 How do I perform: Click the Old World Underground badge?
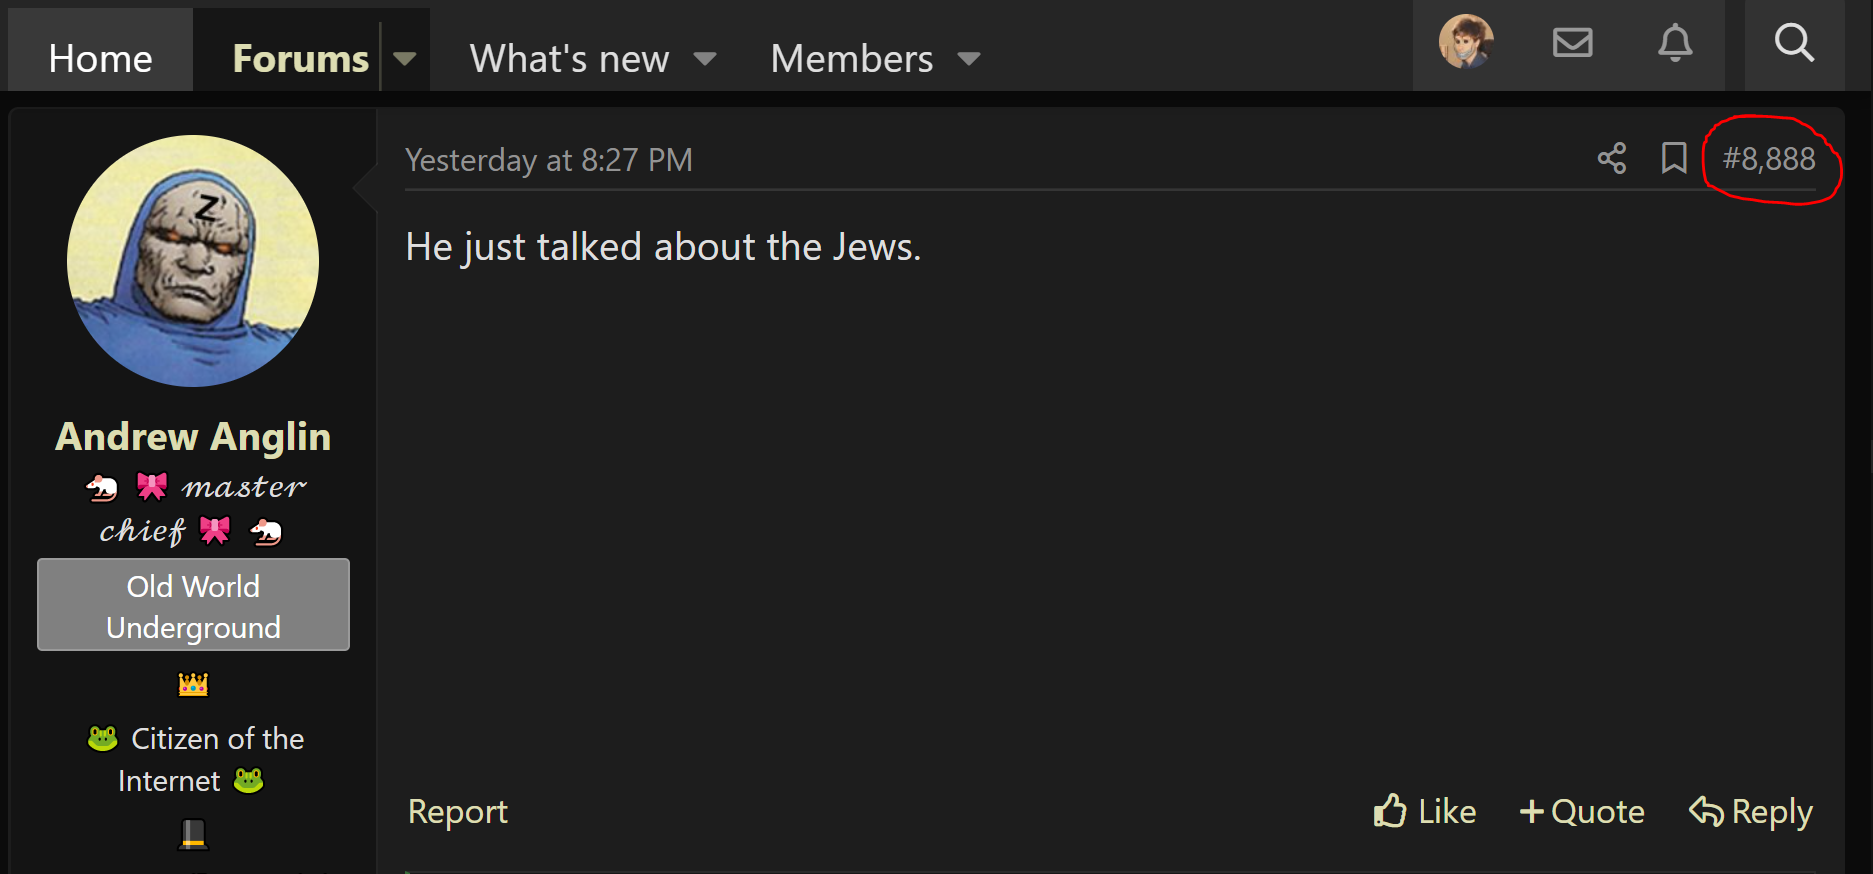coord(193,605)
